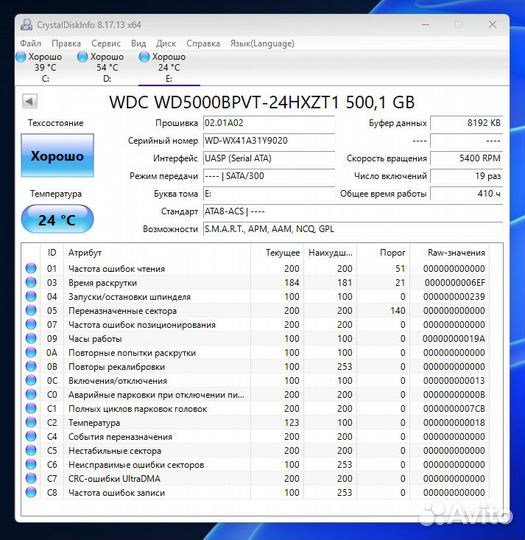
Task: Click status icon of attribute 03 row
Action: 31,282
